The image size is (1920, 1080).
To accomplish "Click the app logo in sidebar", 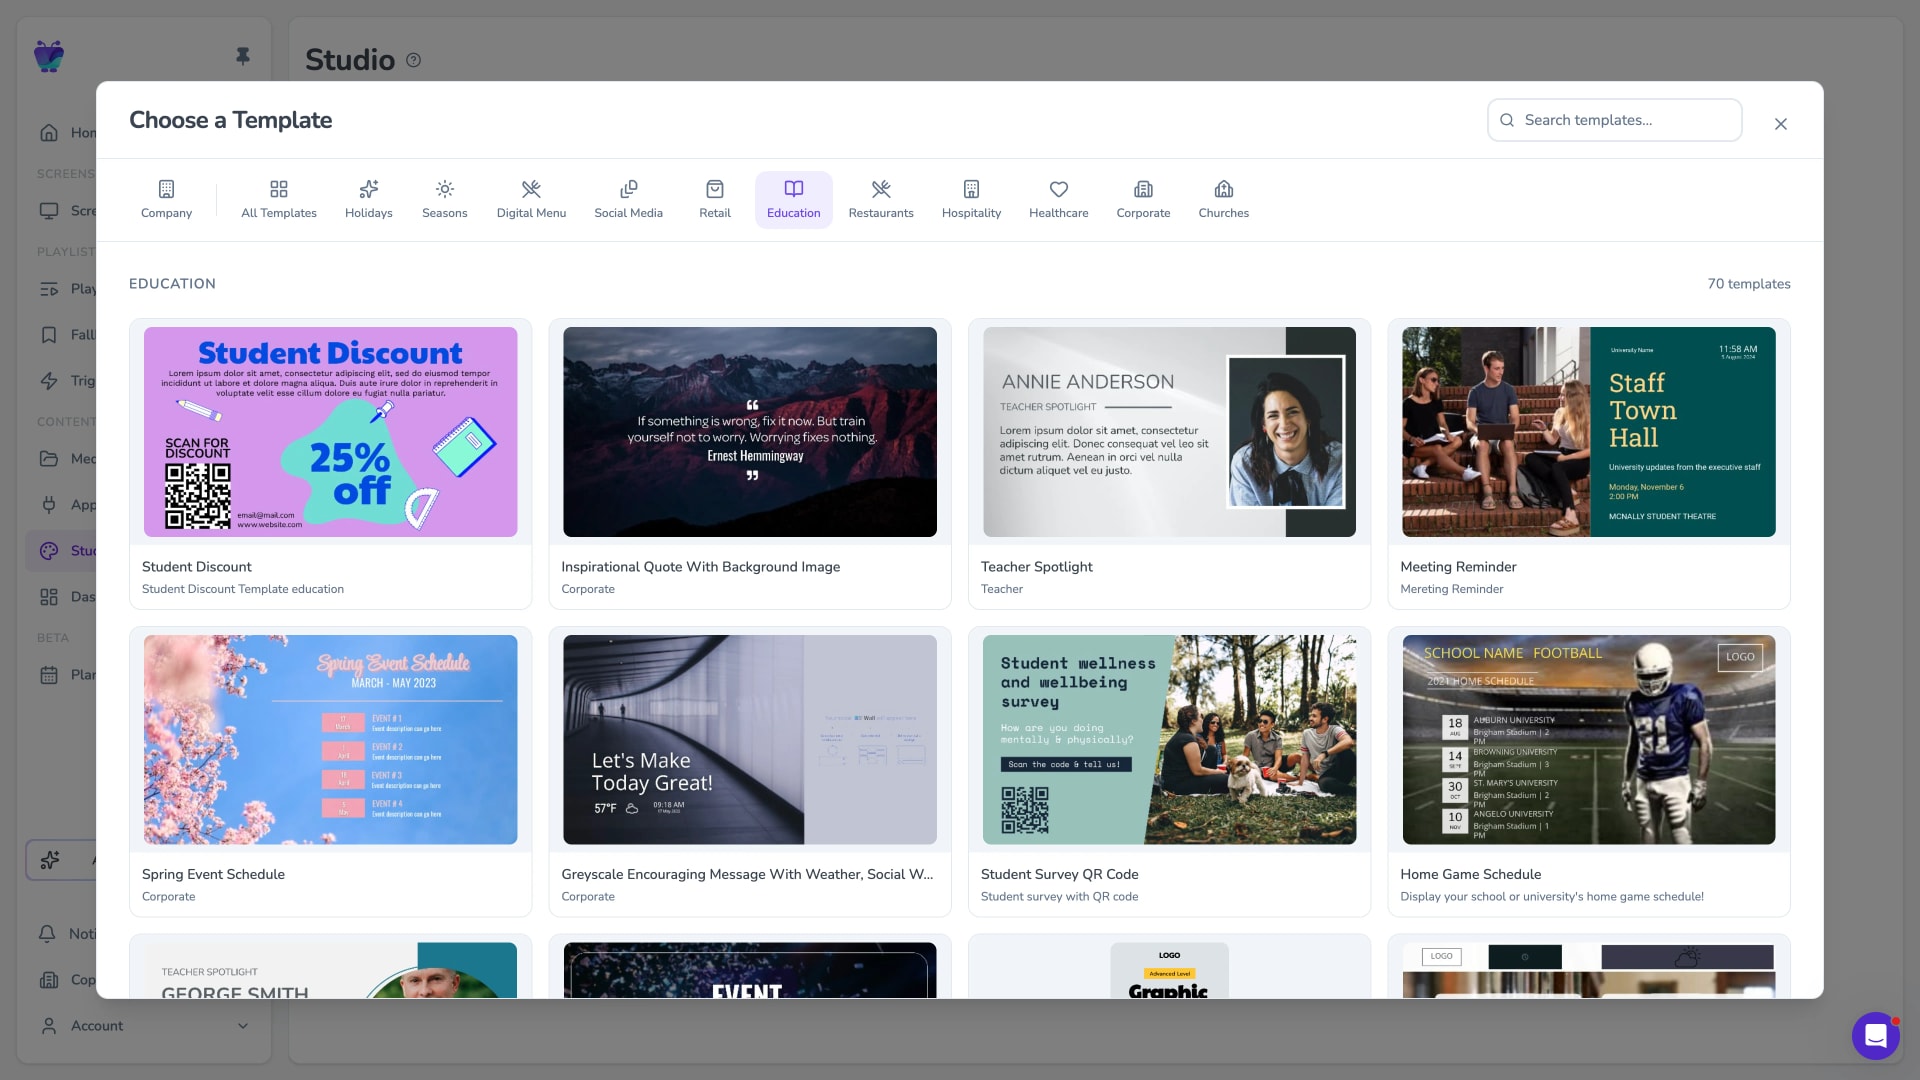I will (x=49, y=56).
